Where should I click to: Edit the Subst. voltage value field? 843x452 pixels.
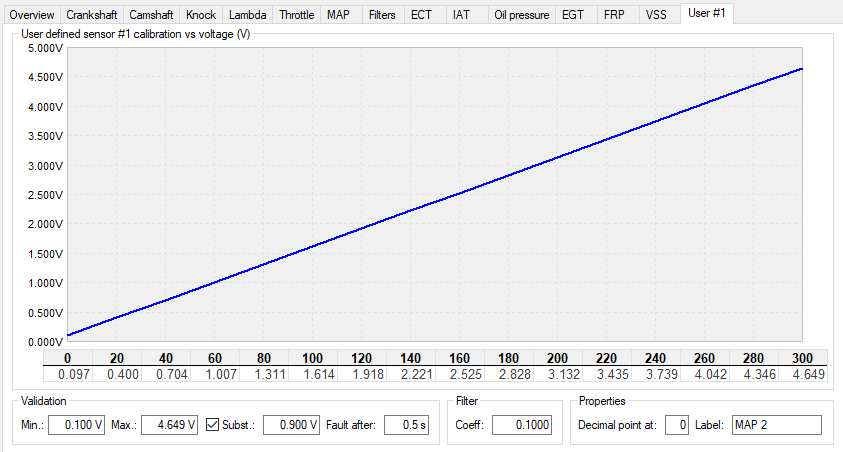(291, 425)
